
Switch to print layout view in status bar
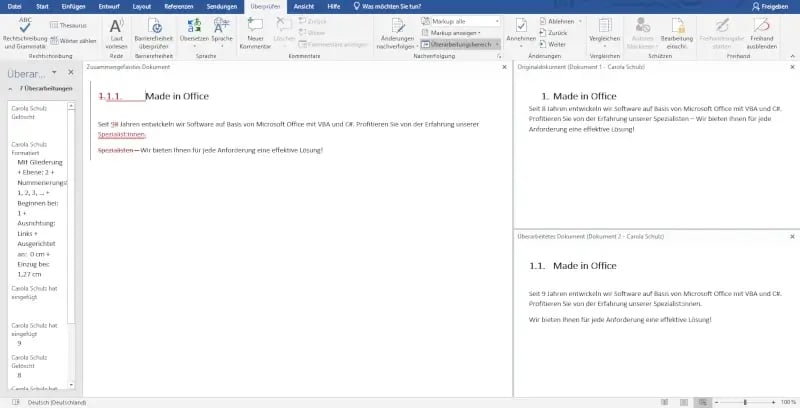tap(684, 402)
